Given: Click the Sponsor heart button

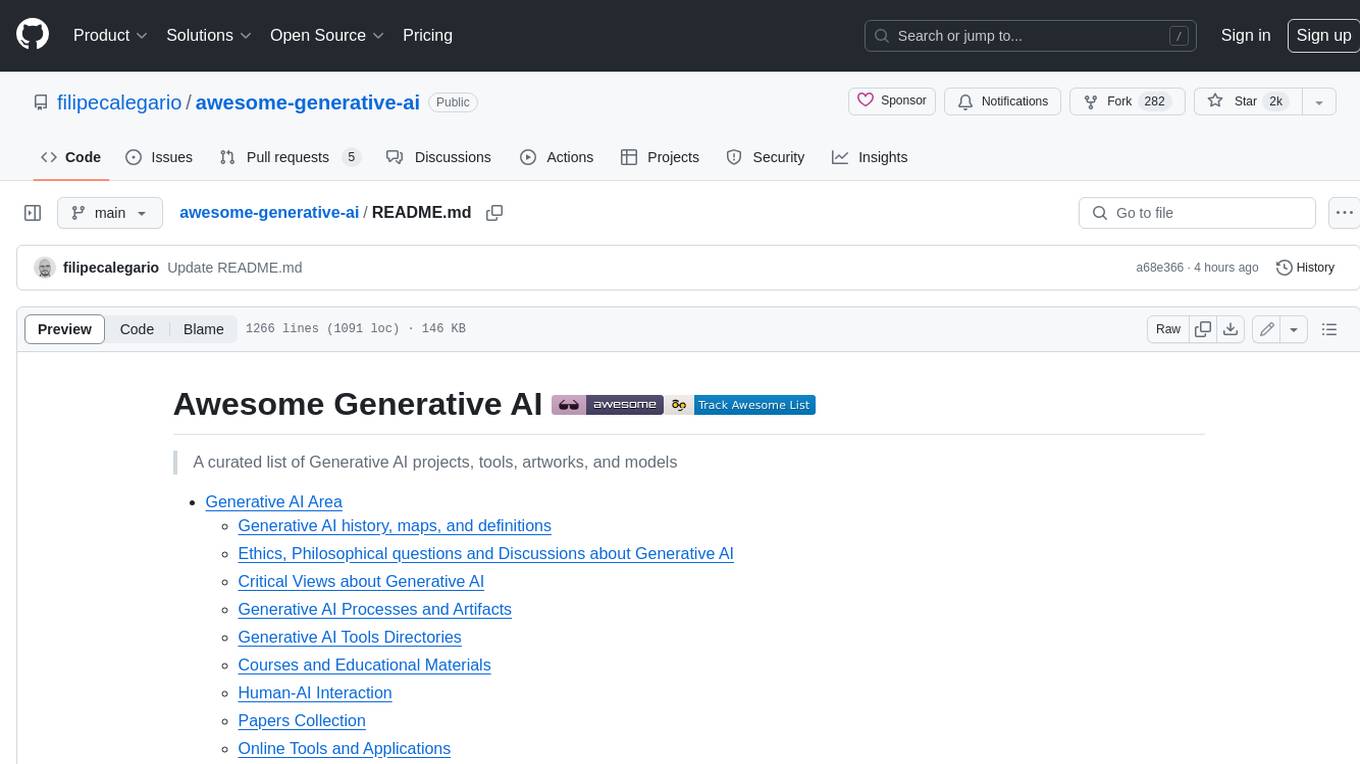Looking at the screenshot, I should click(x=892, y=101).
